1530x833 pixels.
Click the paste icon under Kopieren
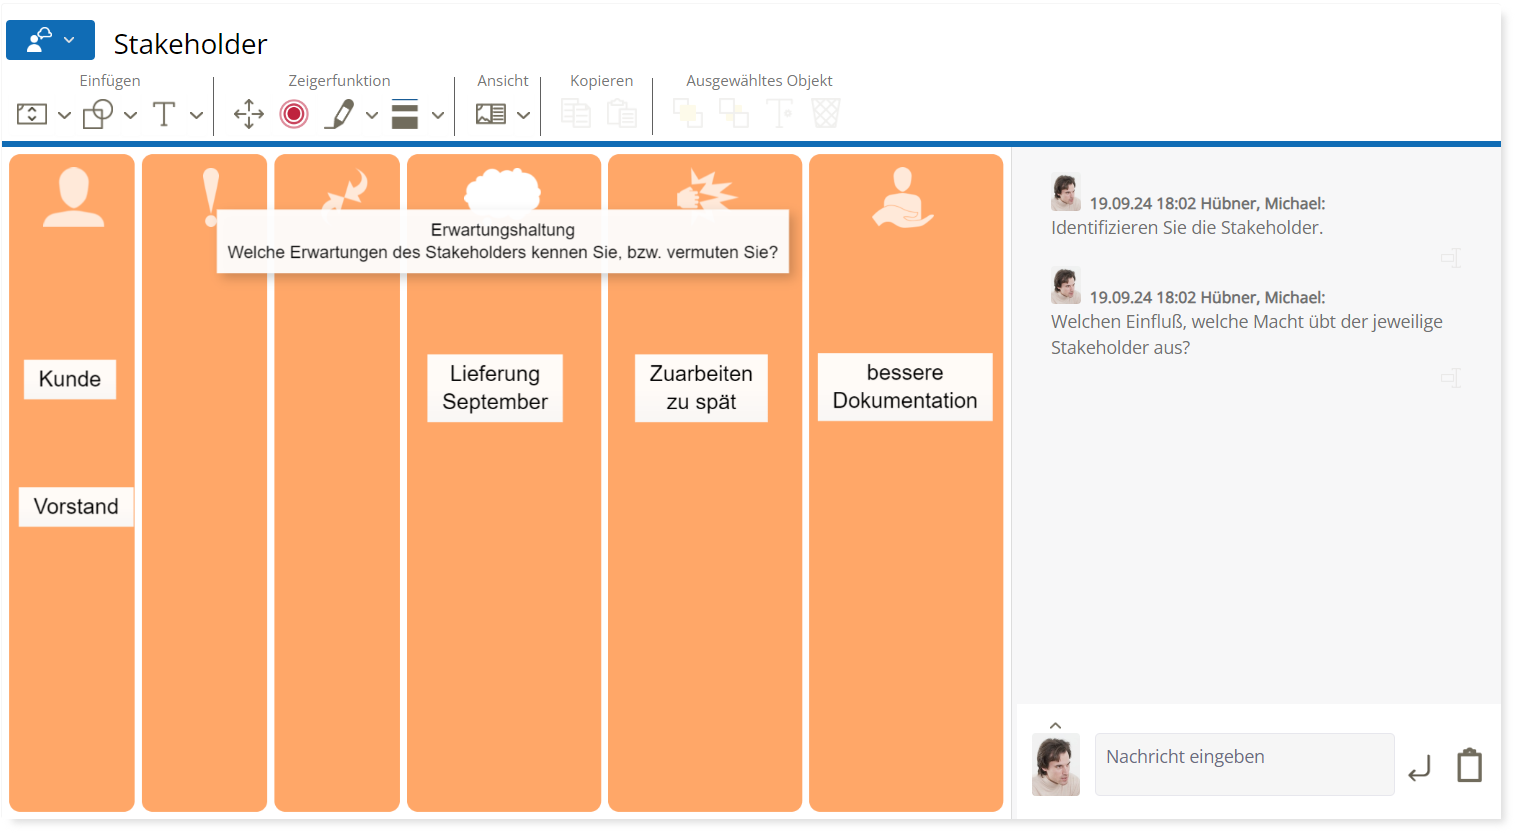622,113
